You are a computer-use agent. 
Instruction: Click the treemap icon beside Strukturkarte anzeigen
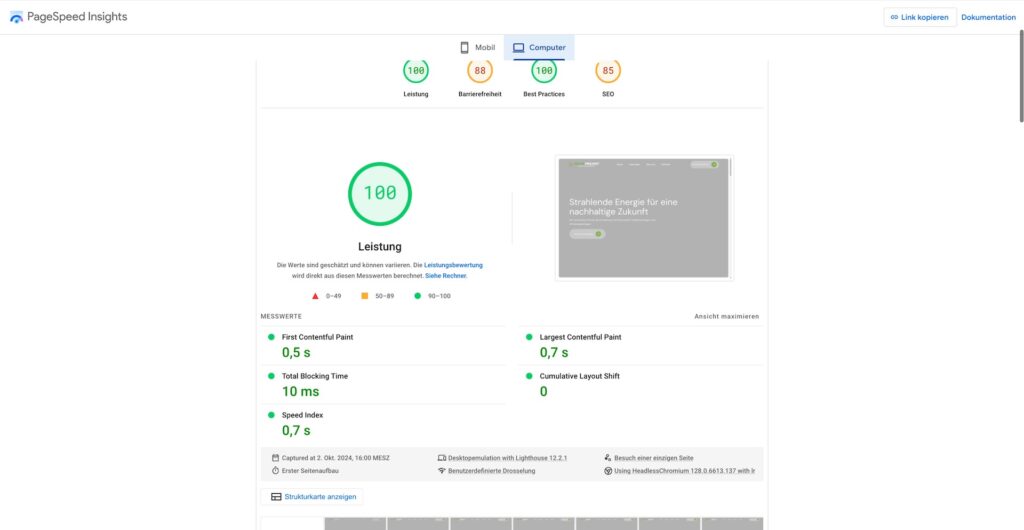(x=276, y=497)
